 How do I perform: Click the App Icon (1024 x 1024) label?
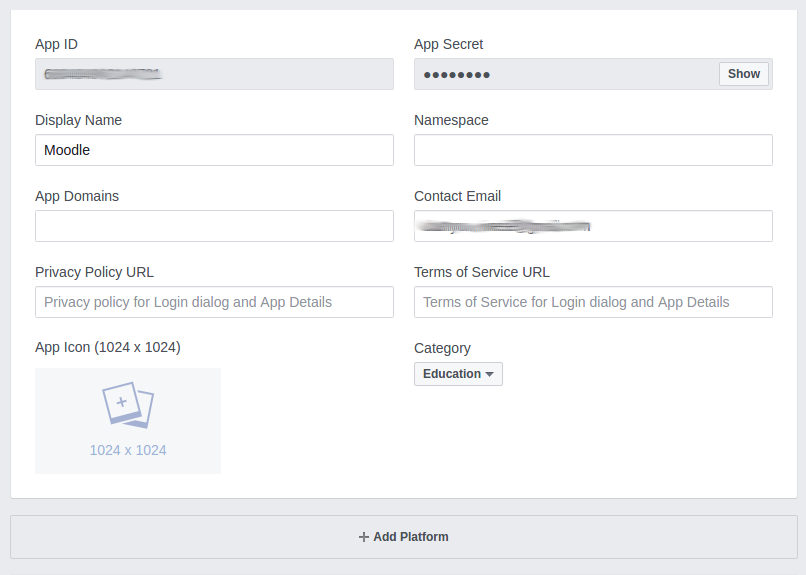point(107,347)
